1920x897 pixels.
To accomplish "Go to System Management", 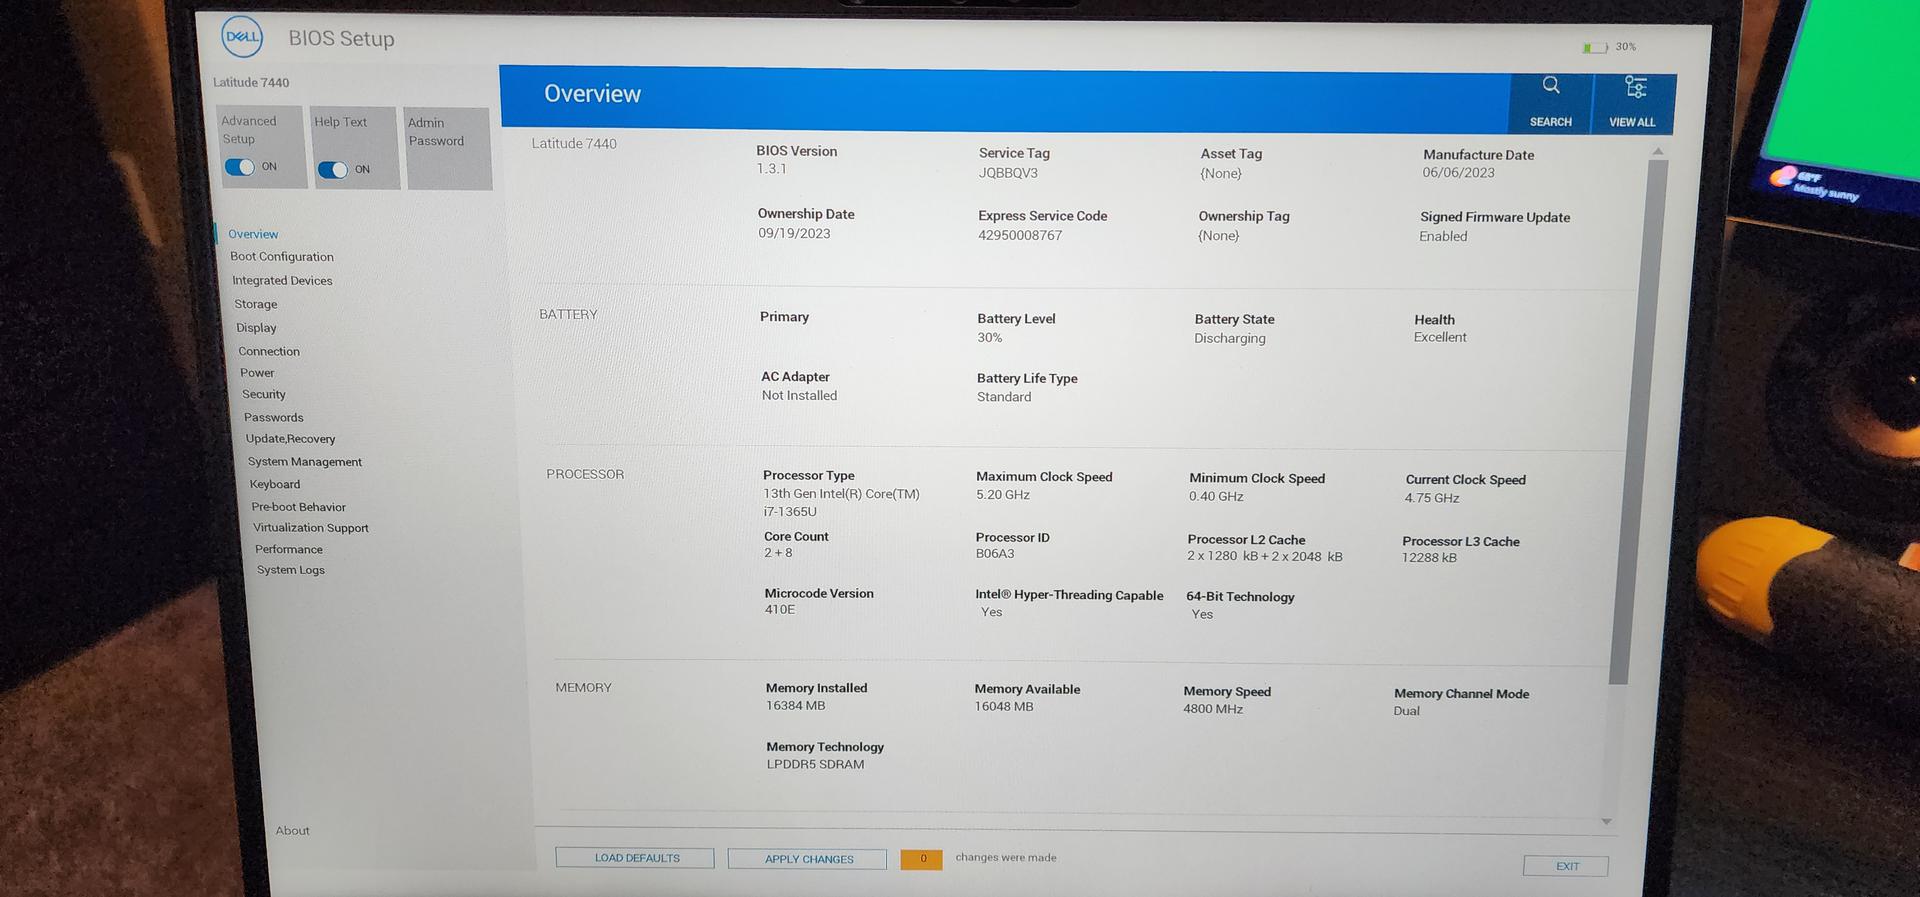I will click(305, 462).
